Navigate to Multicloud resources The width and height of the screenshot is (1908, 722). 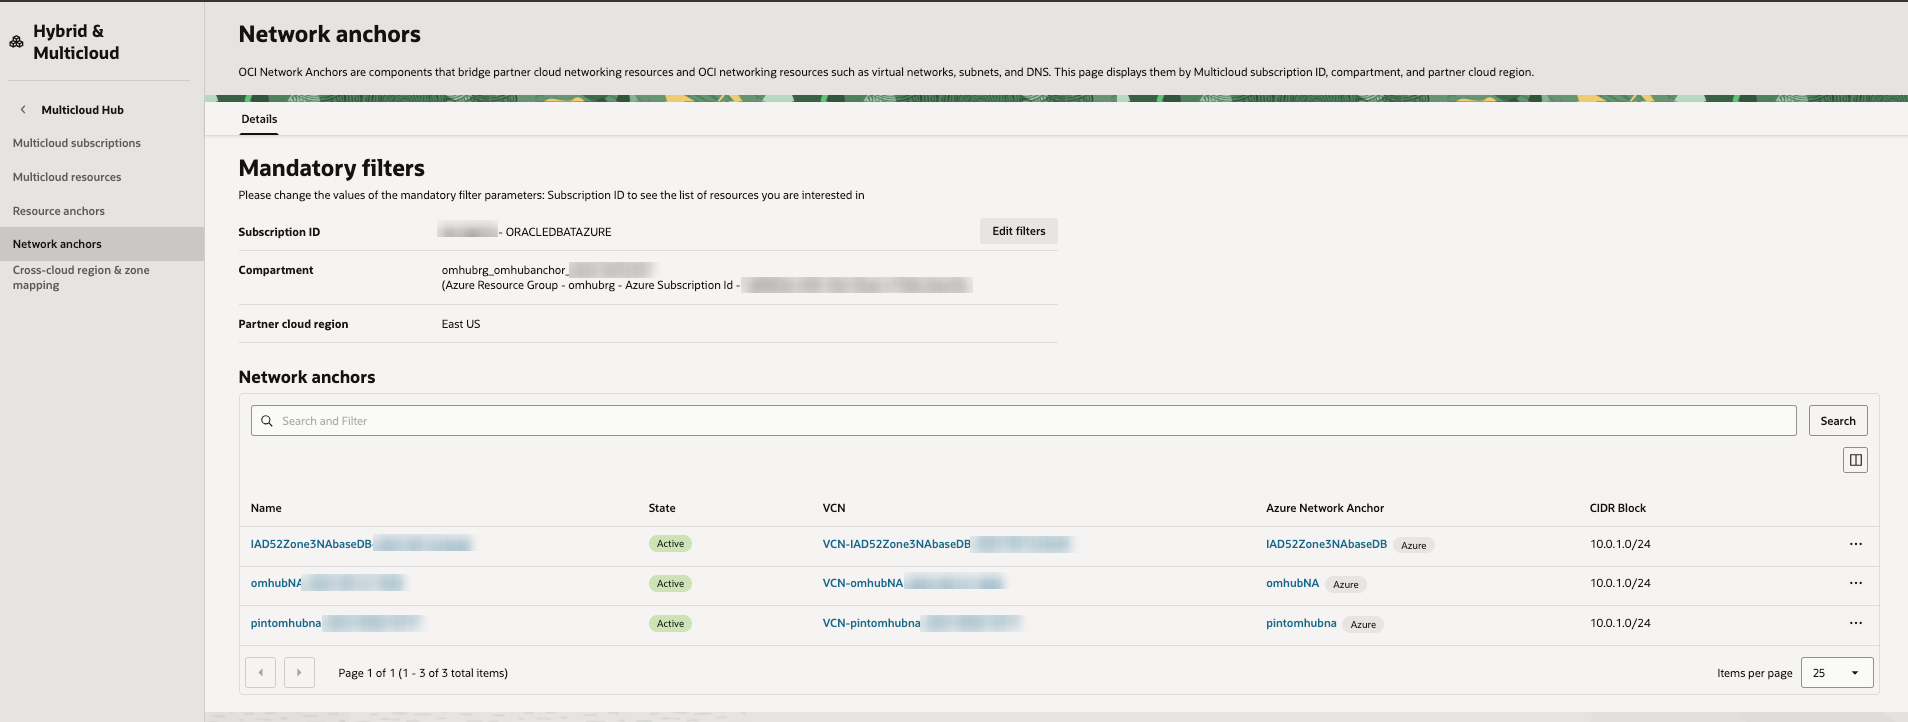[x=67, y=177]
